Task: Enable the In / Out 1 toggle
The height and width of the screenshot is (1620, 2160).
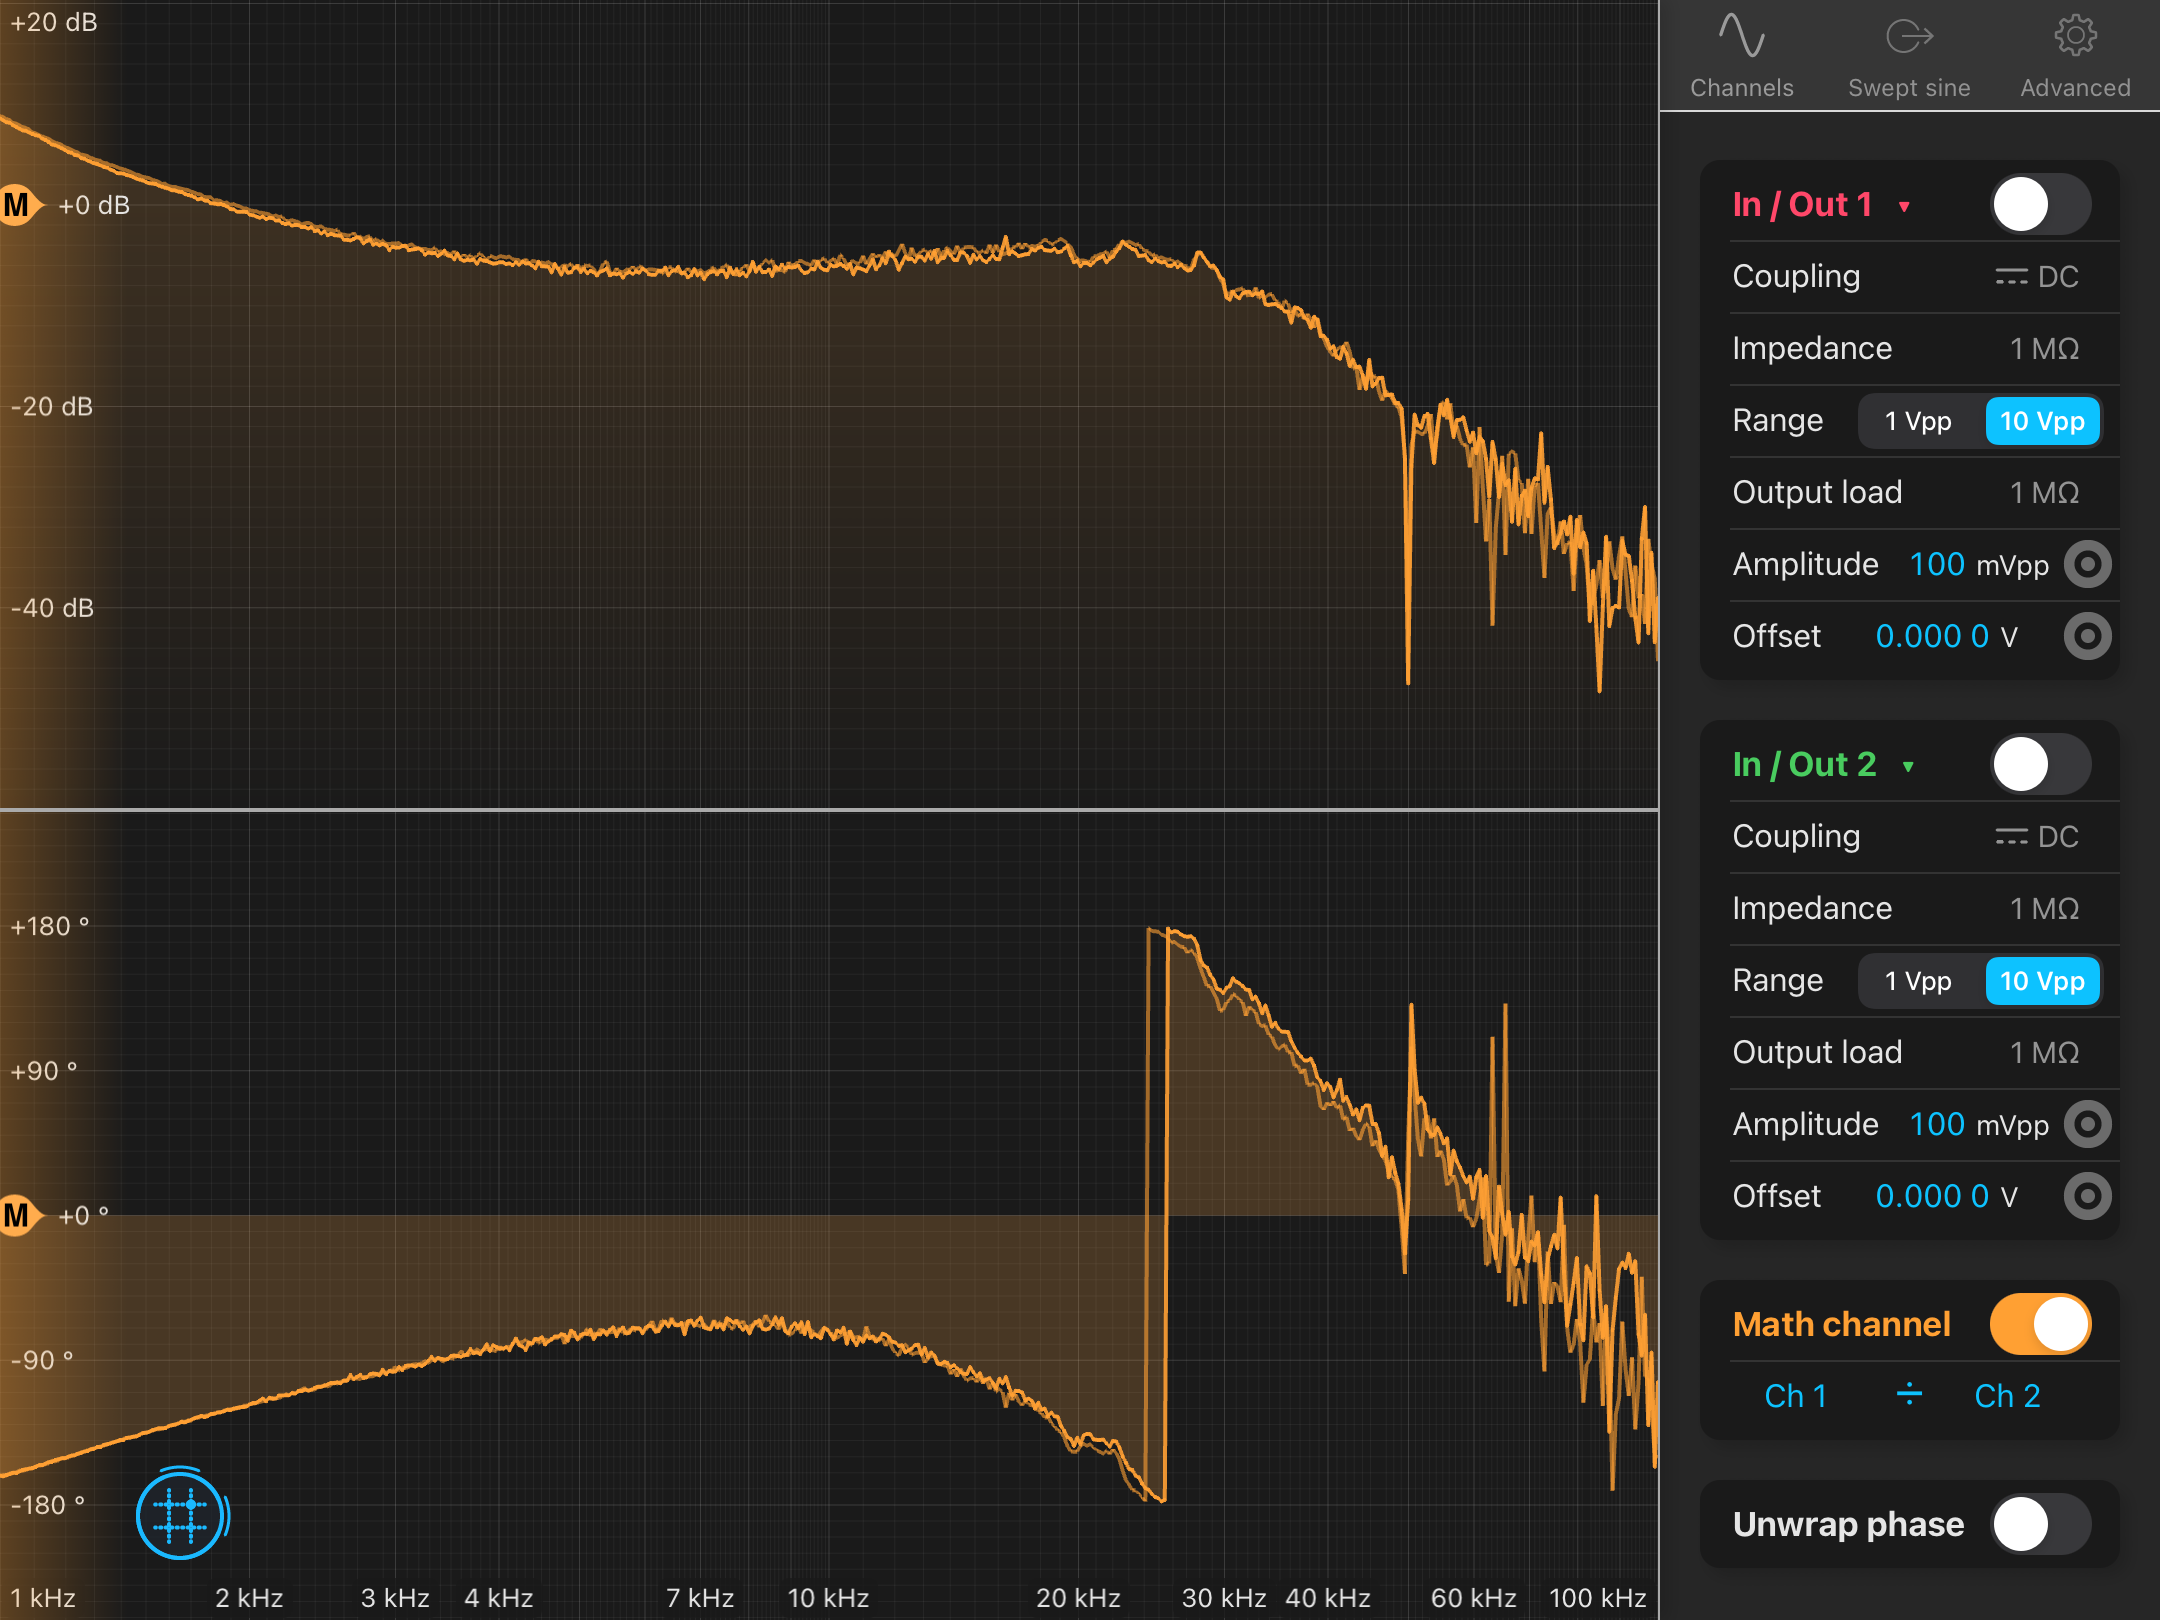Action: click(x=2040, y=206)
